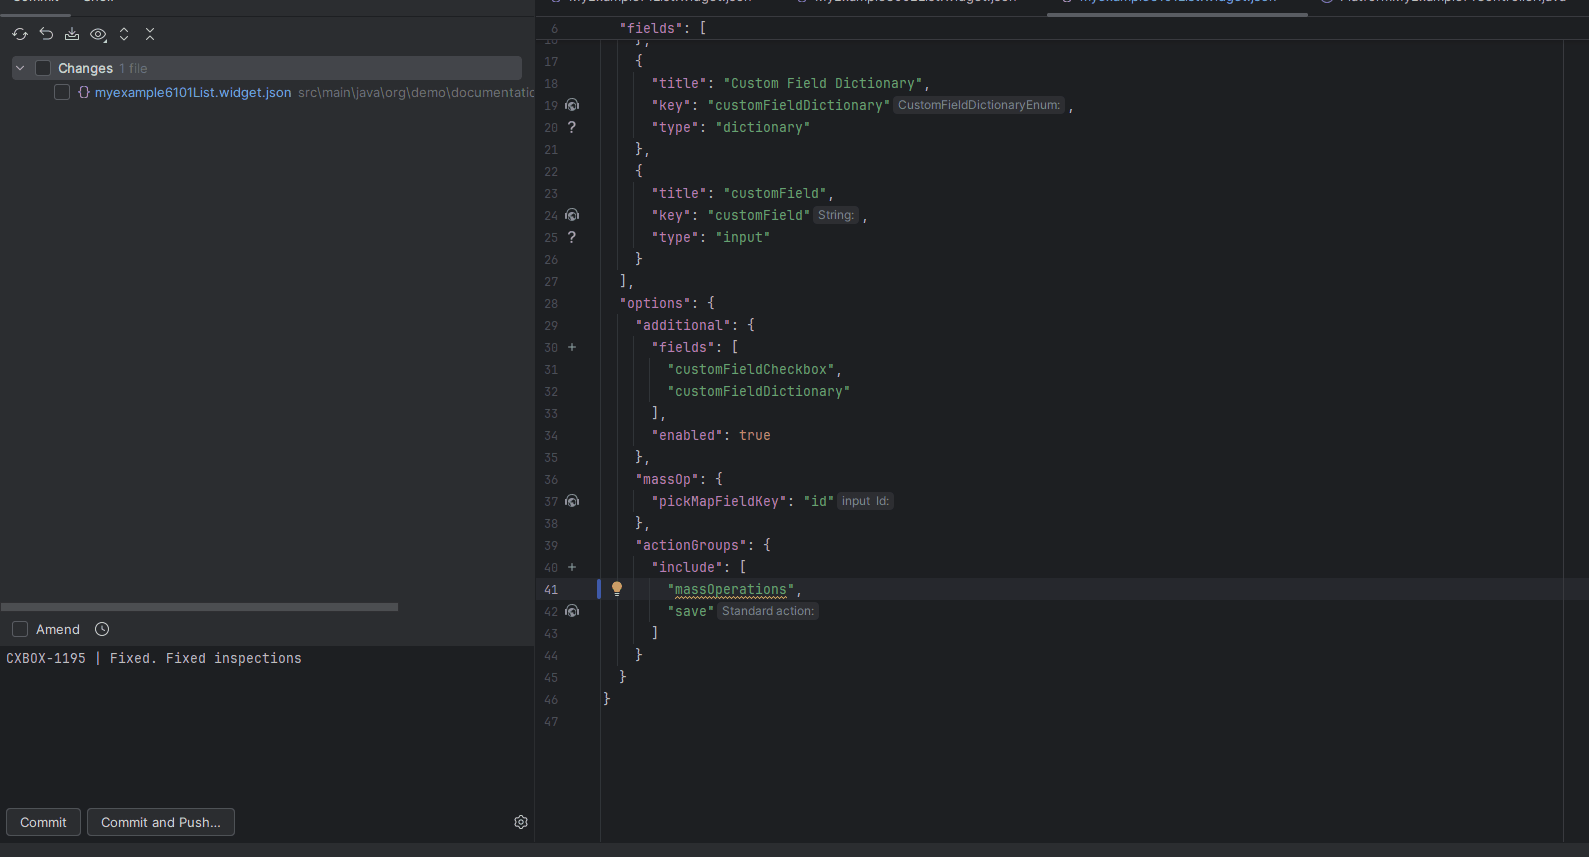The height and width of the screenshot is (857, 1589).
Task: Click the Collapse All arrows icon
Action: pyautogui.click(x=150, y=34)
